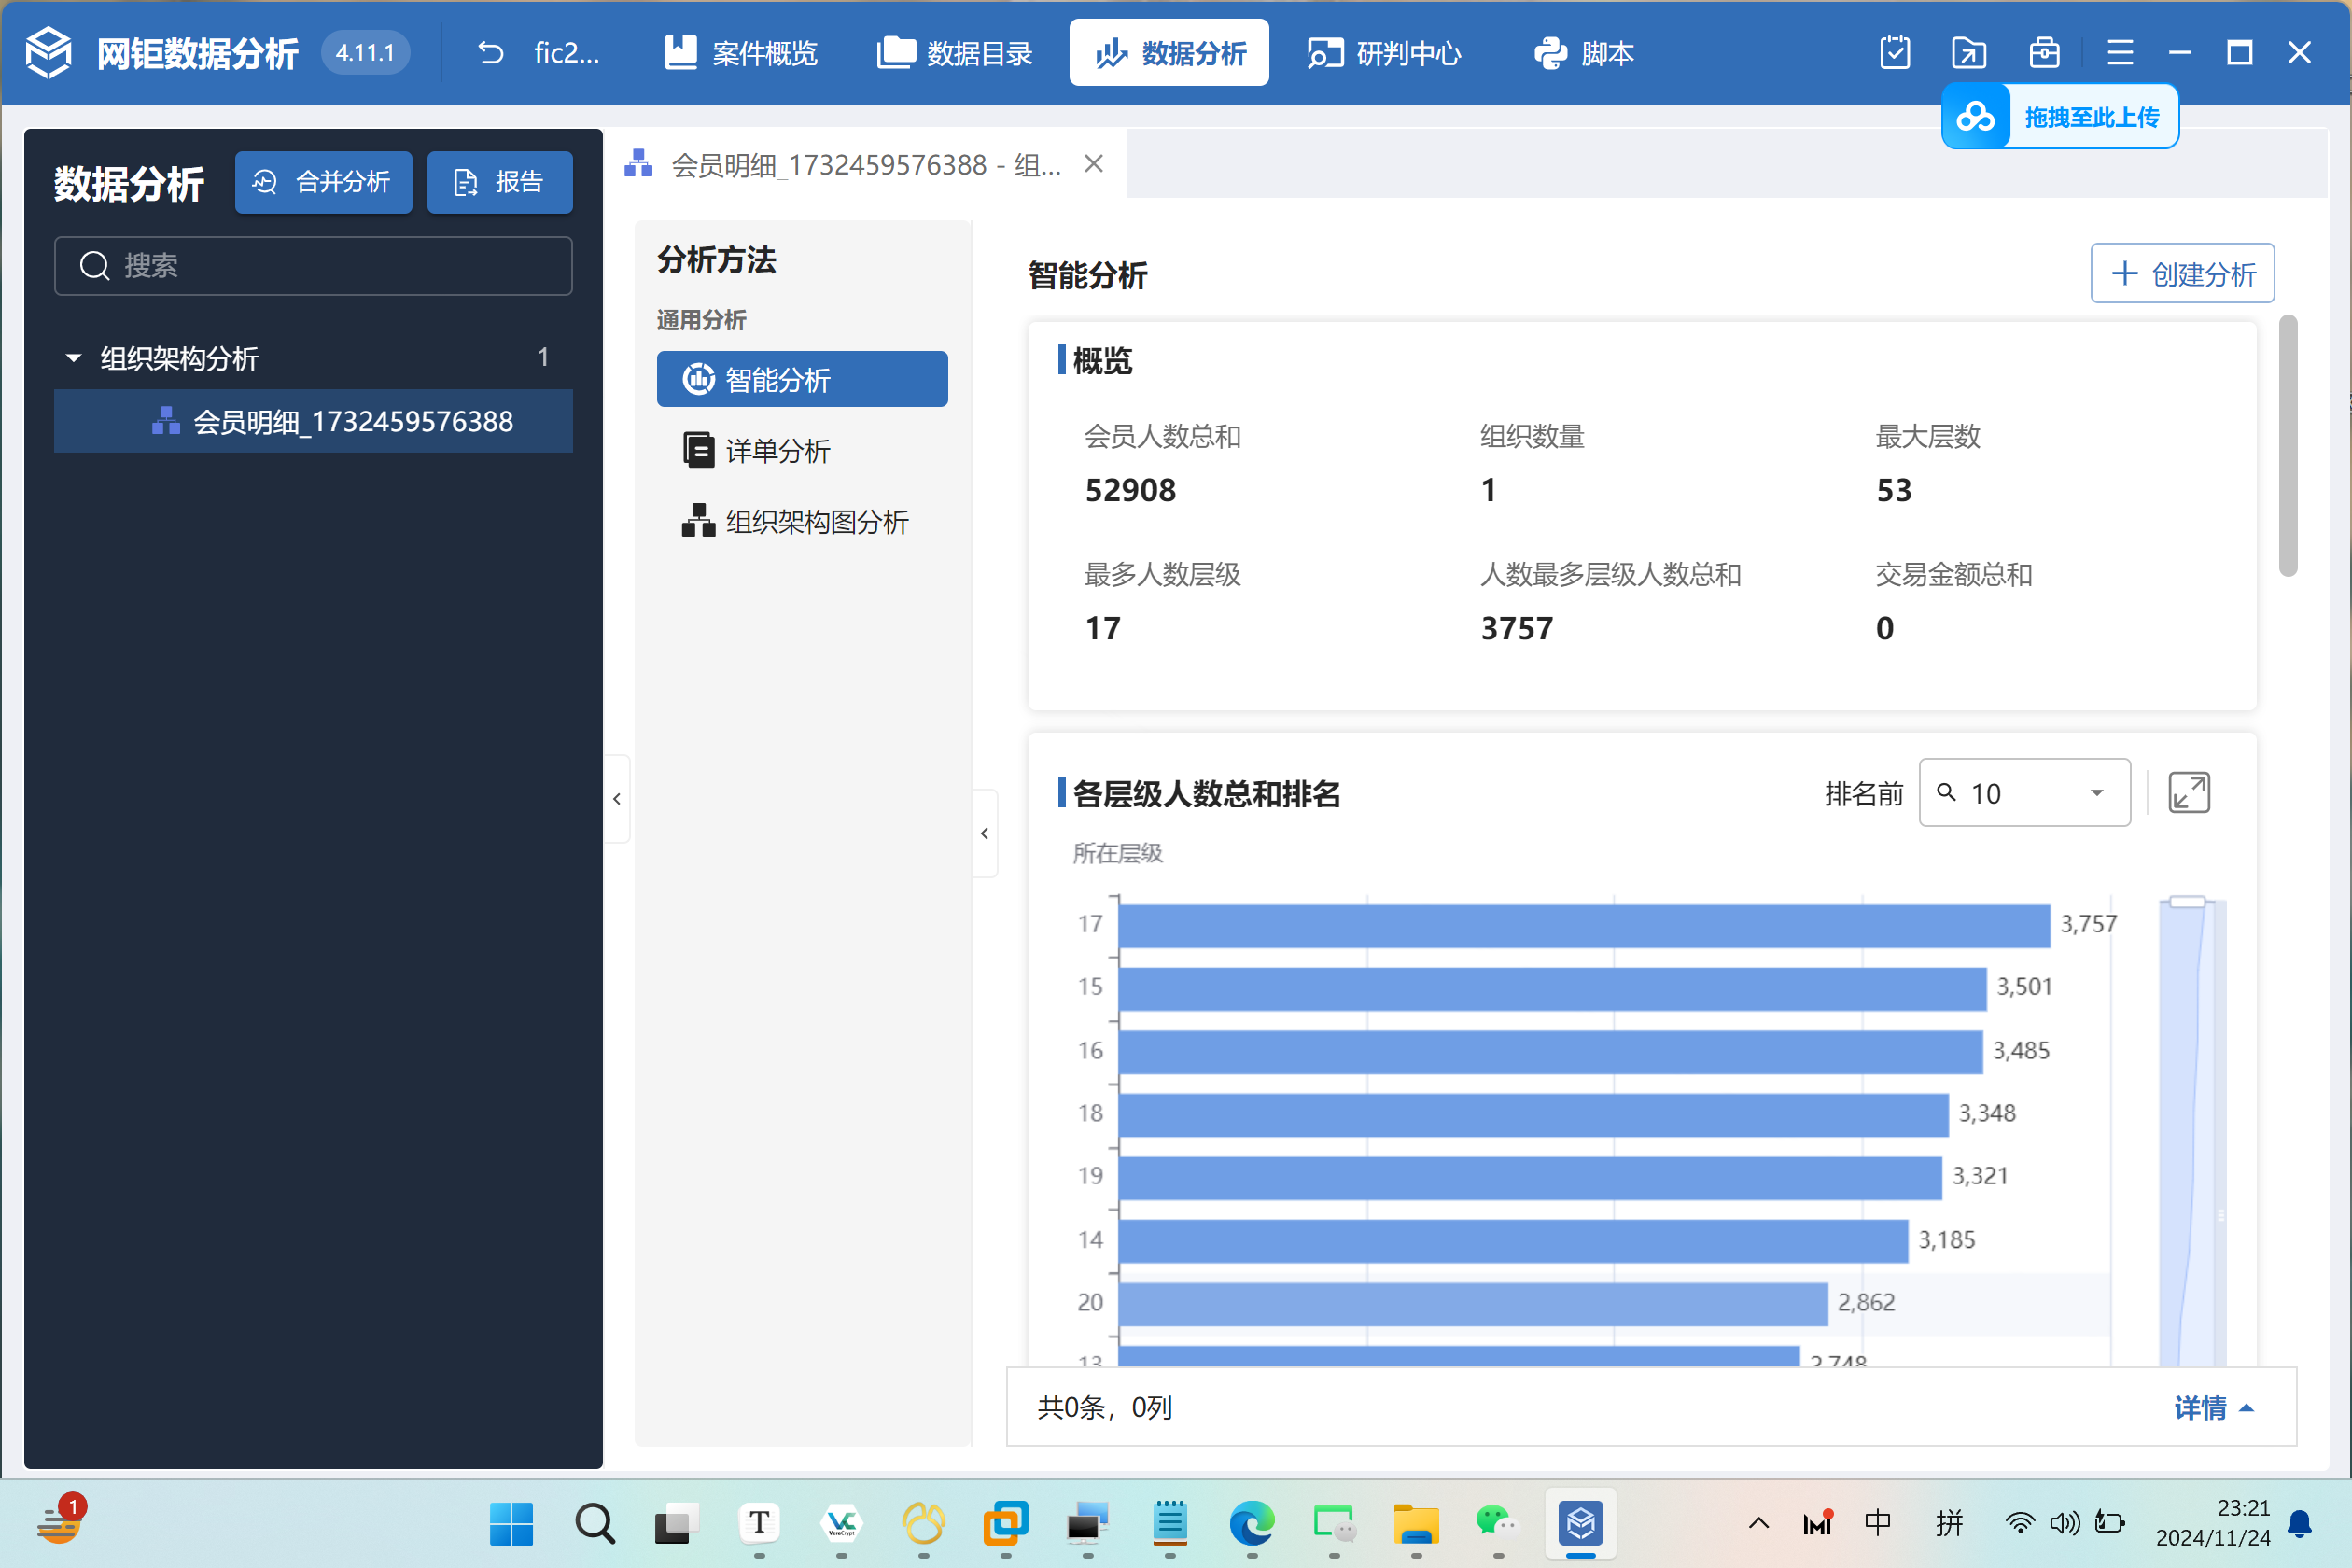Viewport: 2352px width, 1568px height.
Task: Click the level 17 bar in chart
Action: (1584, 925)
